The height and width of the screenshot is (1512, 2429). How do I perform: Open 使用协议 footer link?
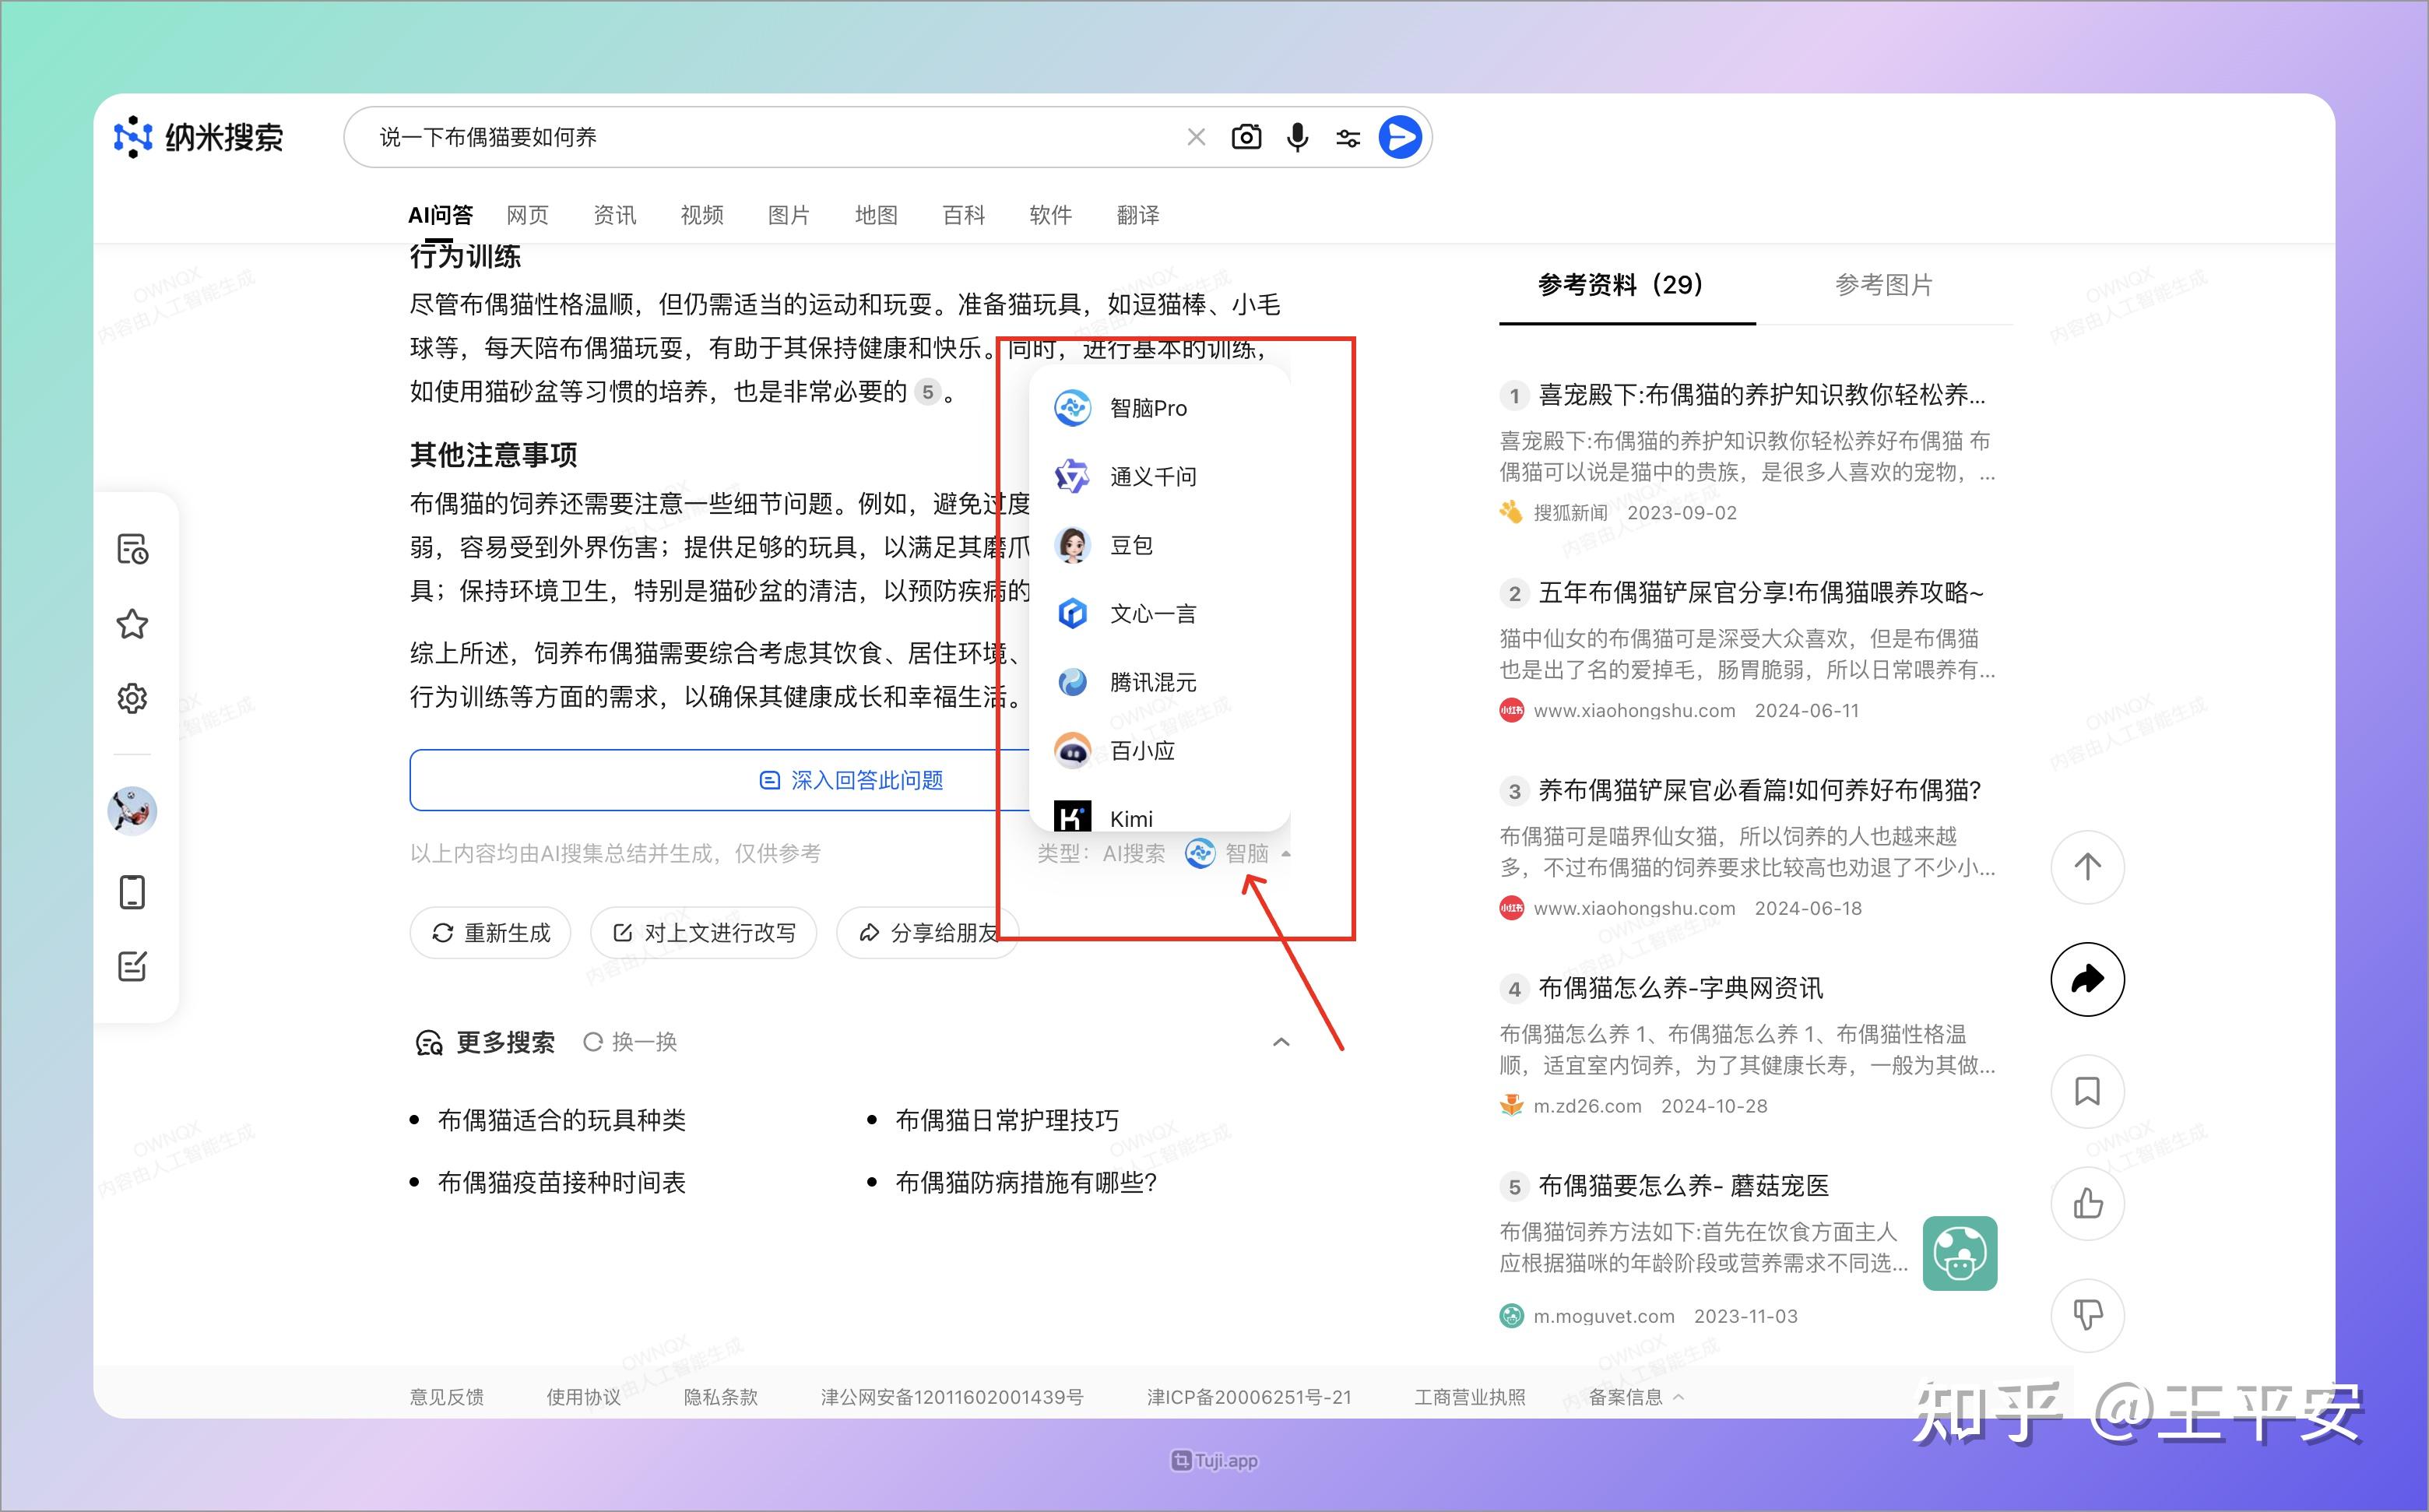coord(583,1397)
